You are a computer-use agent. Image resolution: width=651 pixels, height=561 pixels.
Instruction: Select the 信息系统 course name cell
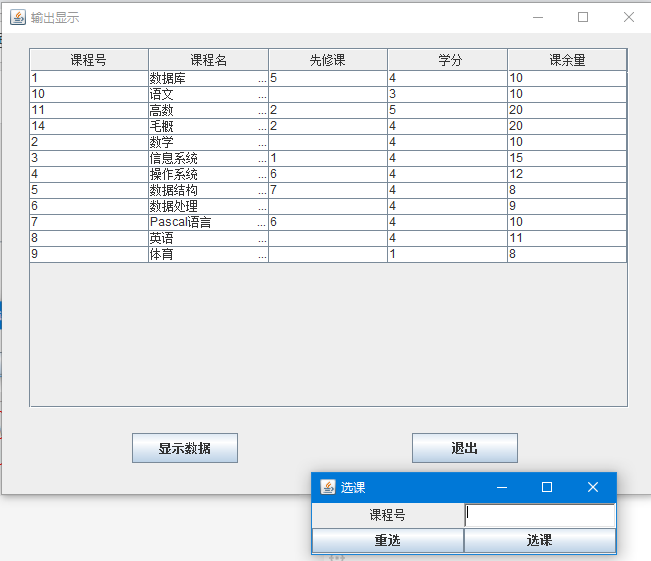pyautogui.click(x=208, y=158)
